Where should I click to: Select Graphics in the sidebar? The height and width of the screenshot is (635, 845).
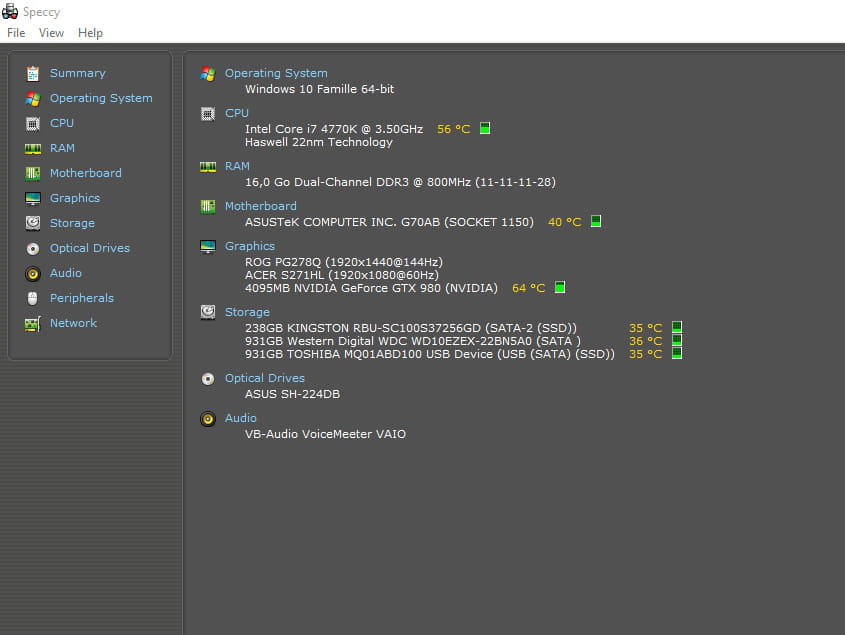coord(75,198)
